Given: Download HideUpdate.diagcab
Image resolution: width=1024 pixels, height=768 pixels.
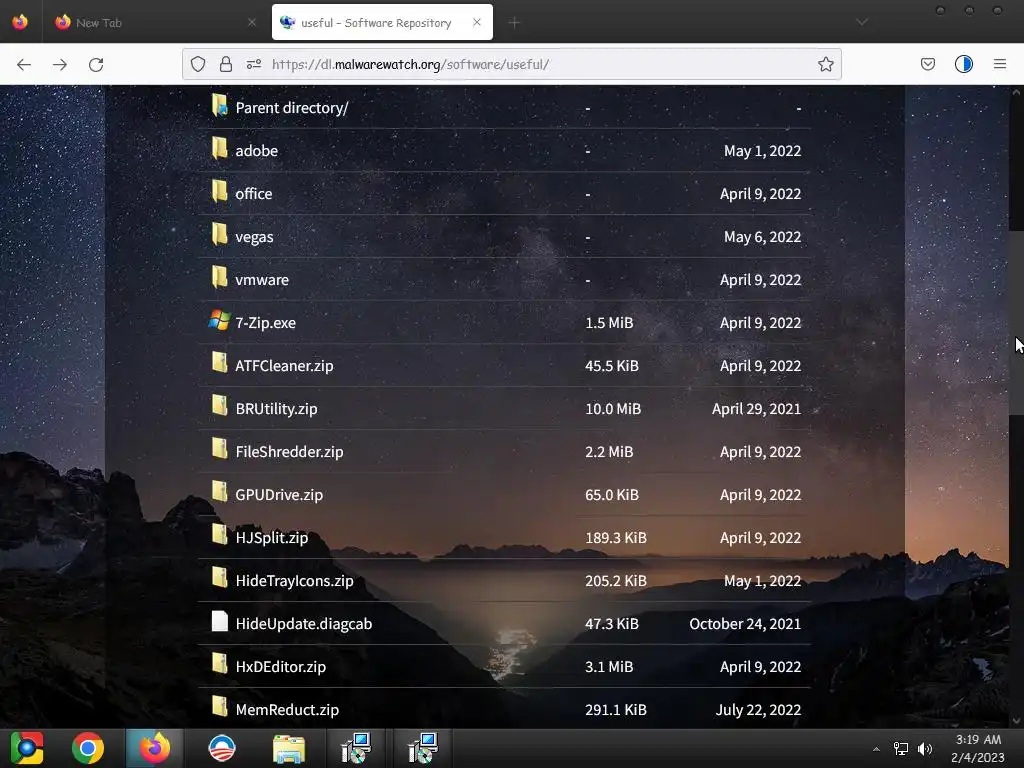Looking at the screenshot, I should [304, 624].
